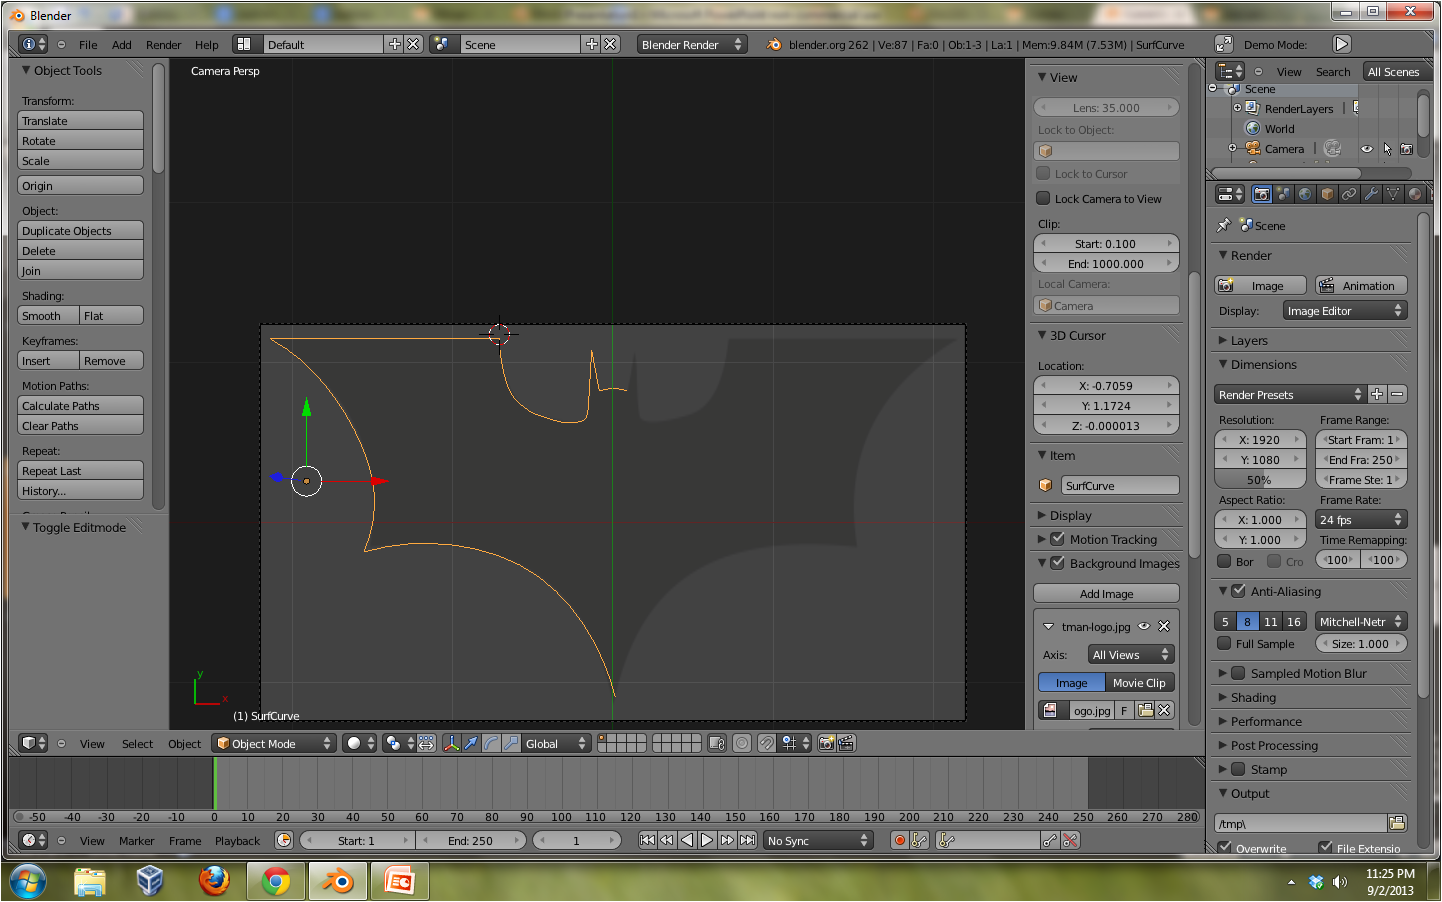Open Blender Render engine dropdown
Screen dimensions: 1442x902
(692, 44)
